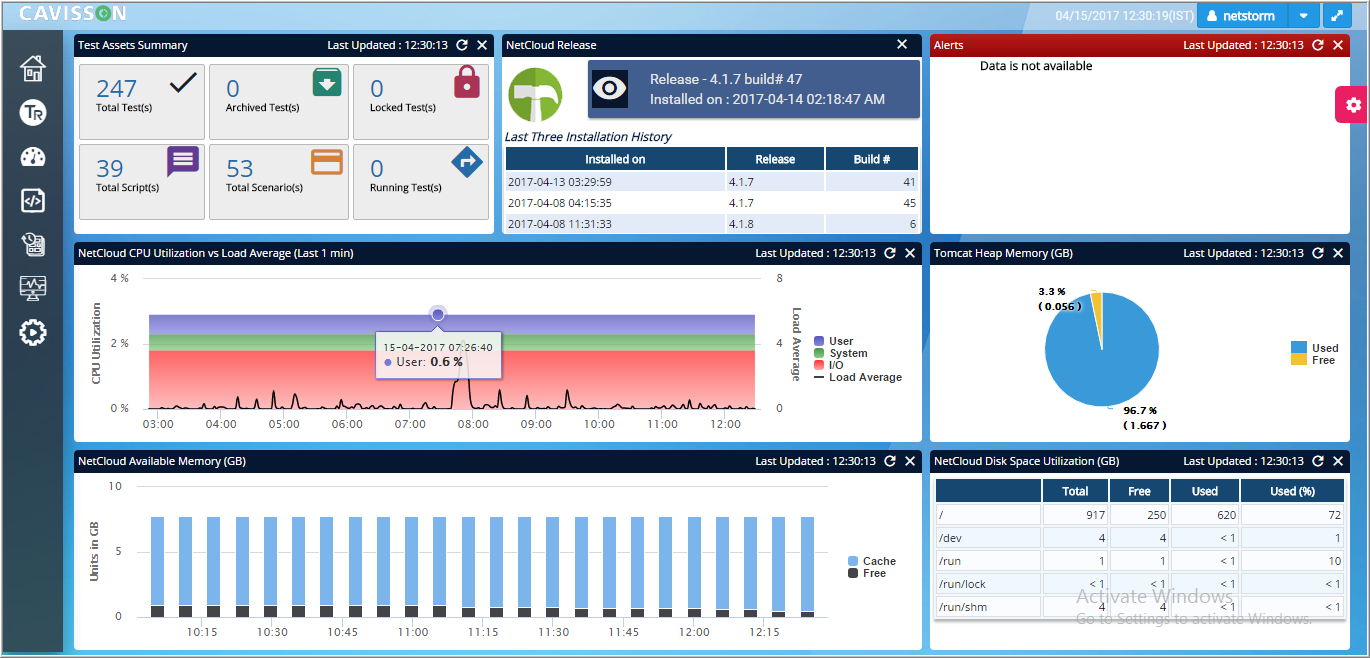Click the CPU chart point marker

coord(438,315)
